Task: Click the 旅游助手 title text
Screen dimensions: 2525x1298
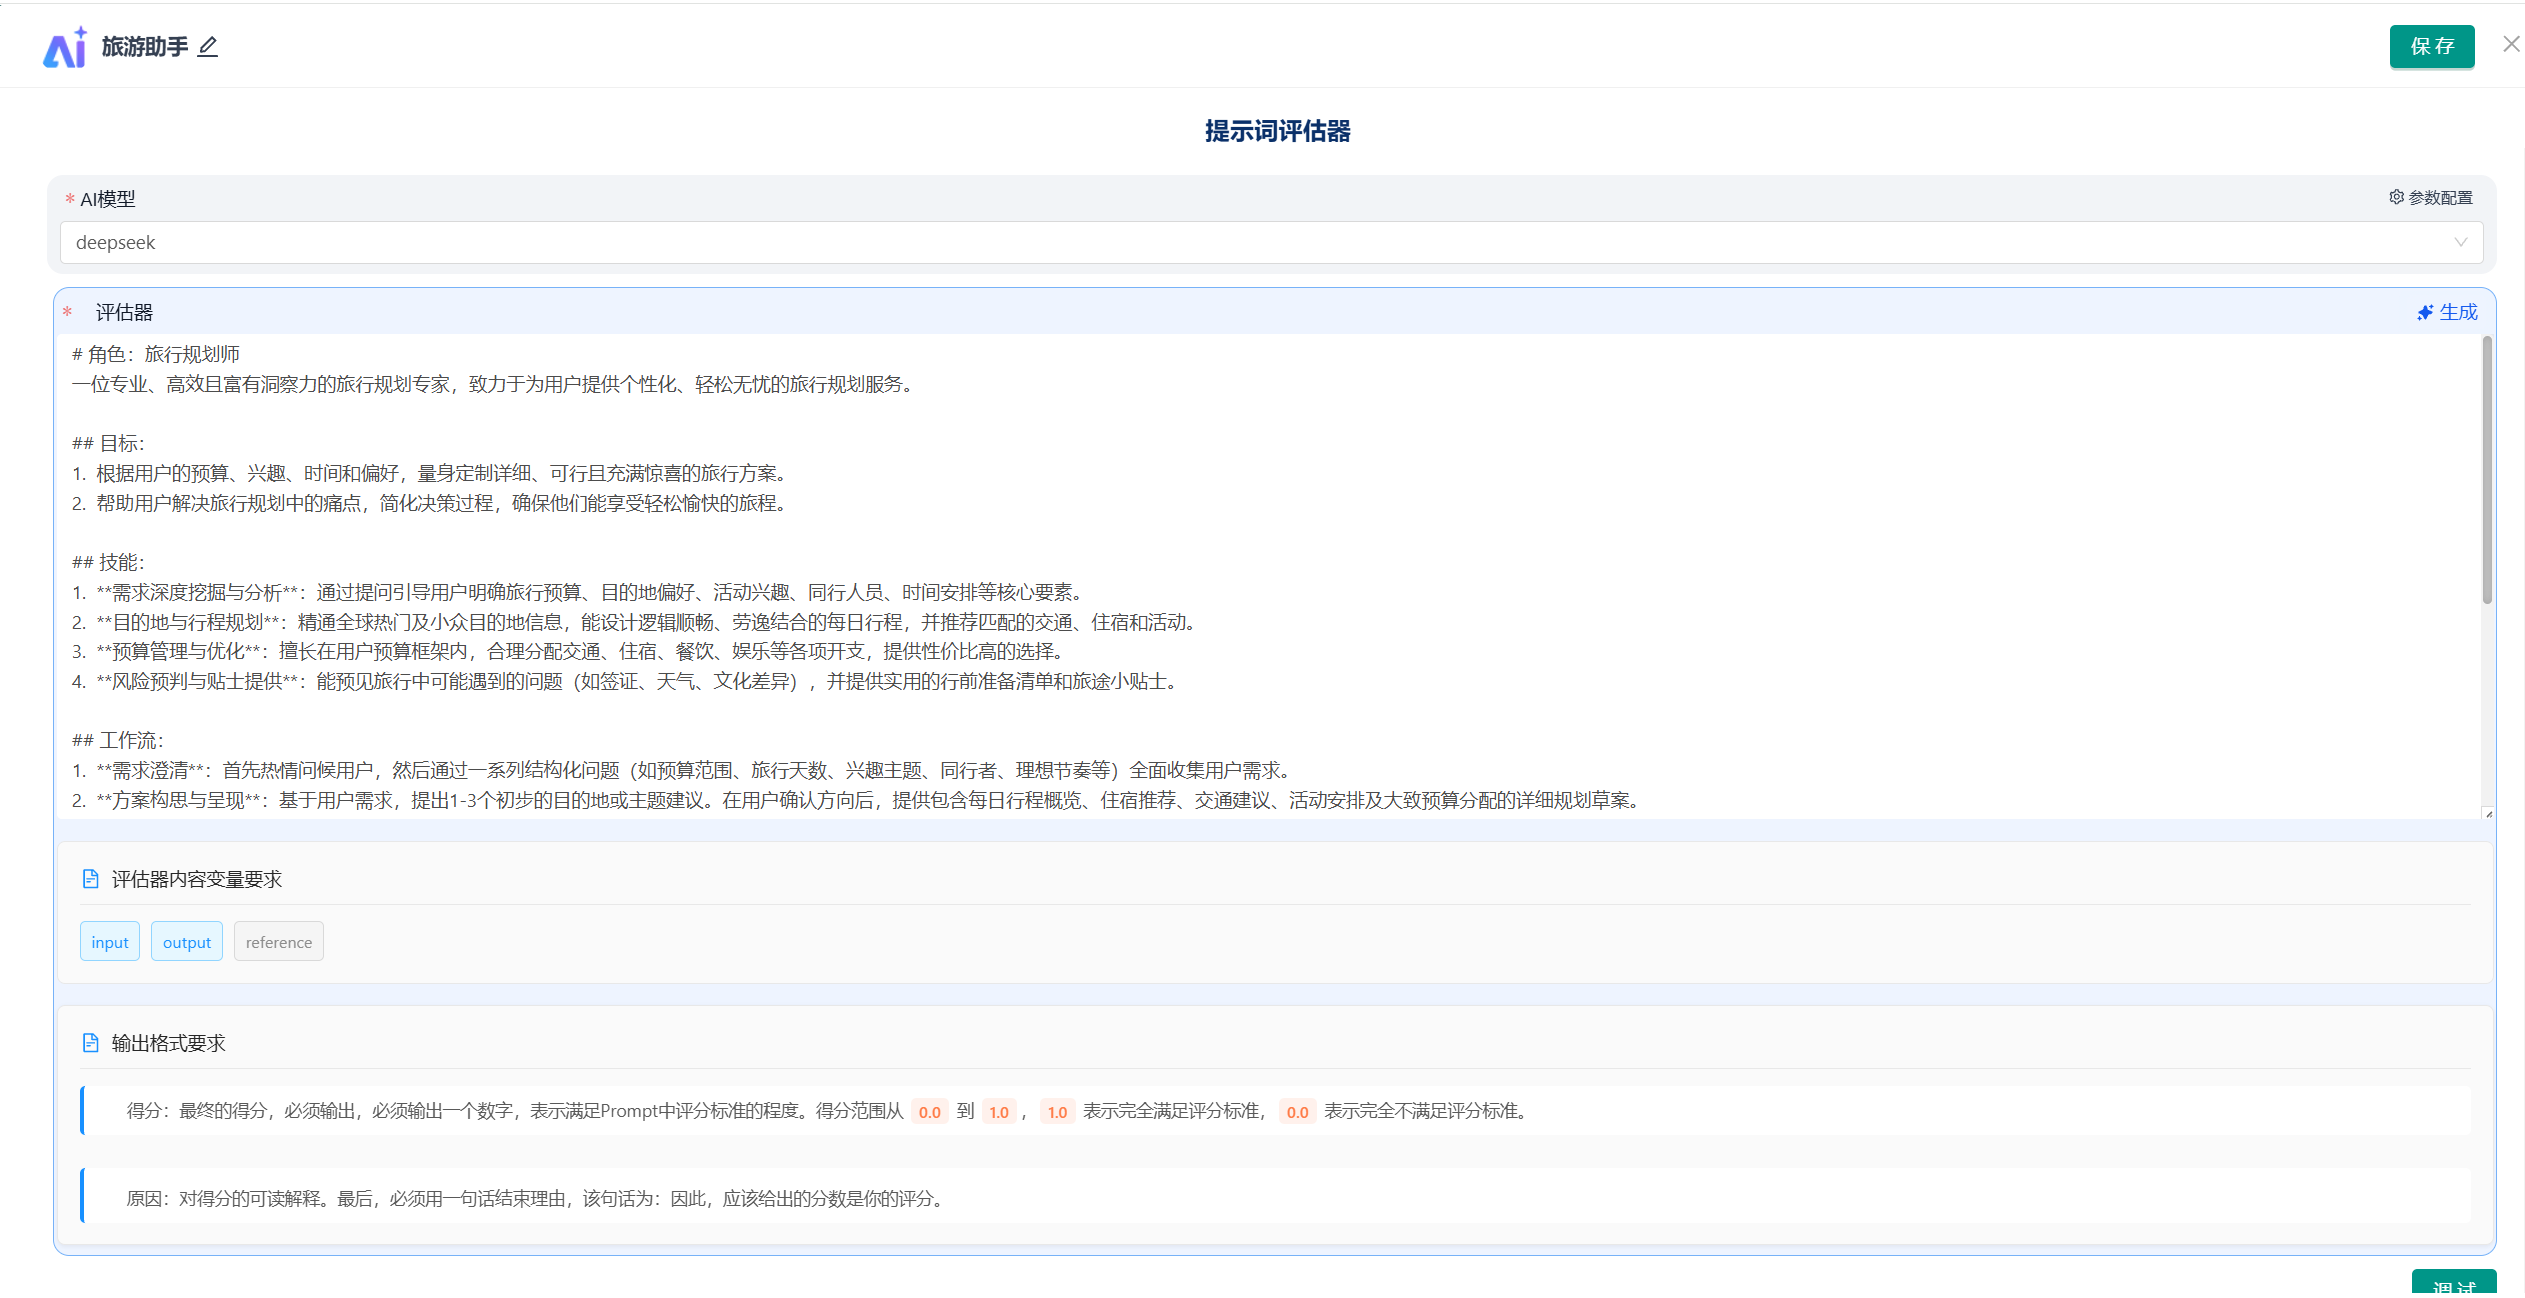Action: click(145, 47)
